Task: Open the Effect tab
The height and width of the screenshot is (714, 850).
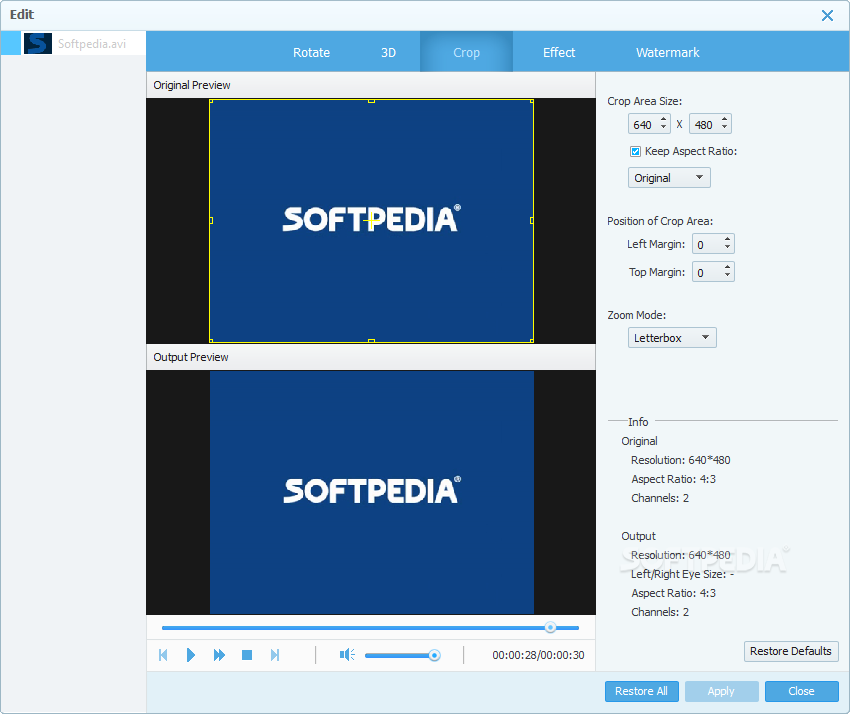Action: [x=559, y=53]
